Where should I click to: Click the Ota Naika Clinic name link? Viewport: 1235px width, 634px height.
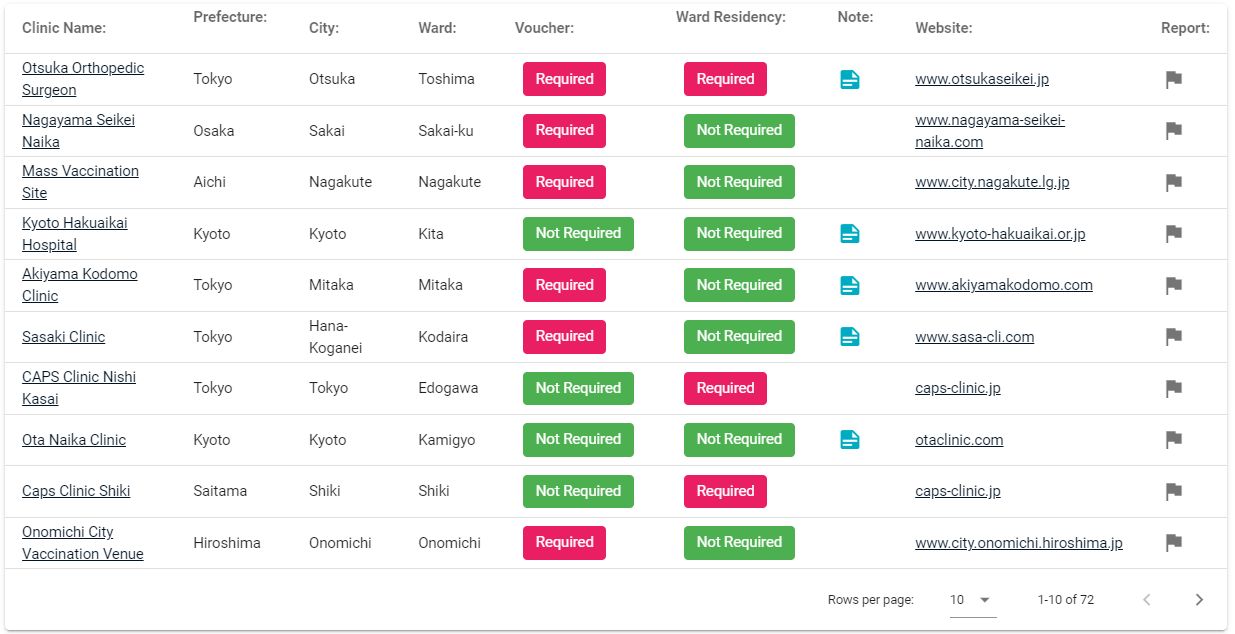(74, 440)
